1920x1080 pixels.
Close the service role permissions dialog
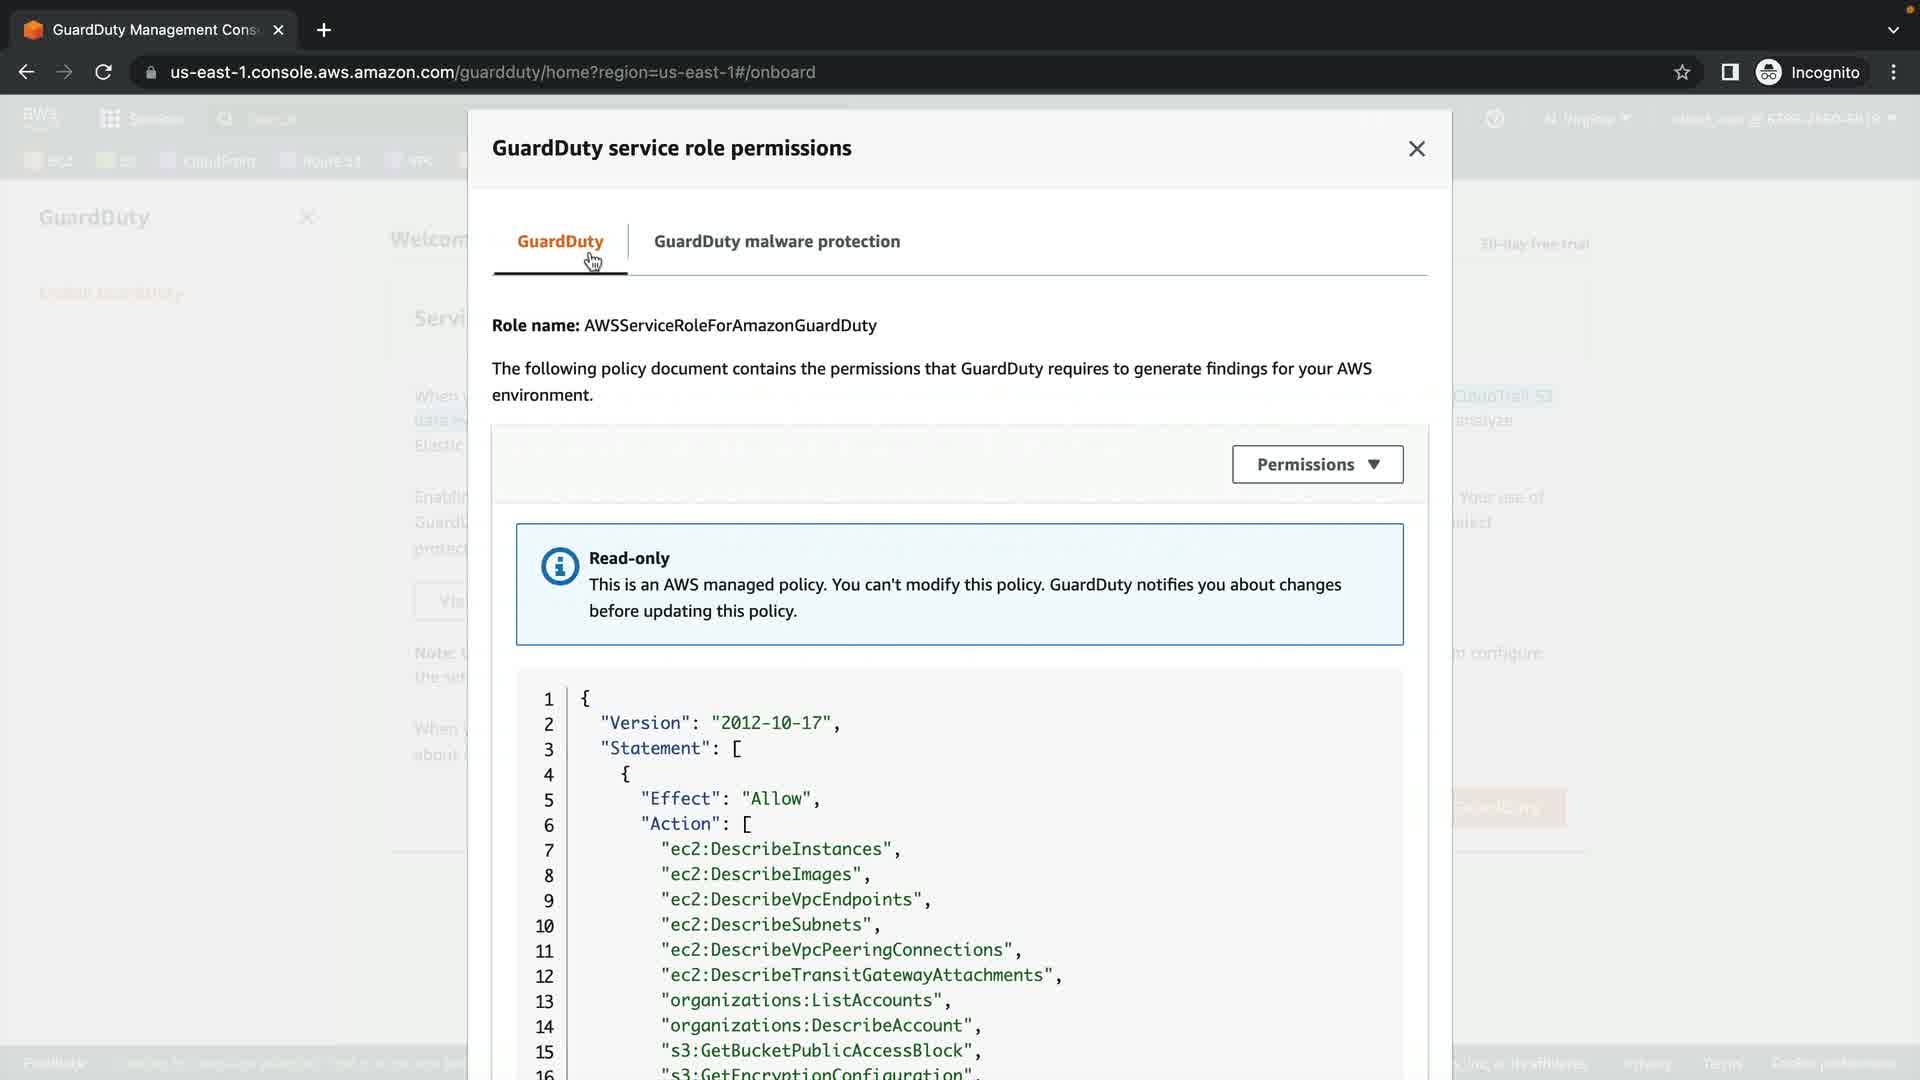coord(1416,149)
